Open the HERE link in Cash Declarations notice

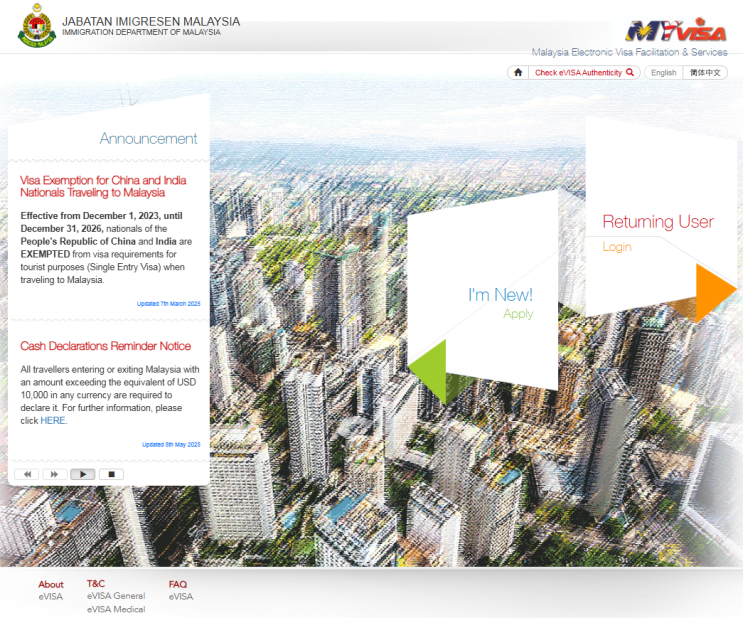pyautogui.click(x=53, y=420)
